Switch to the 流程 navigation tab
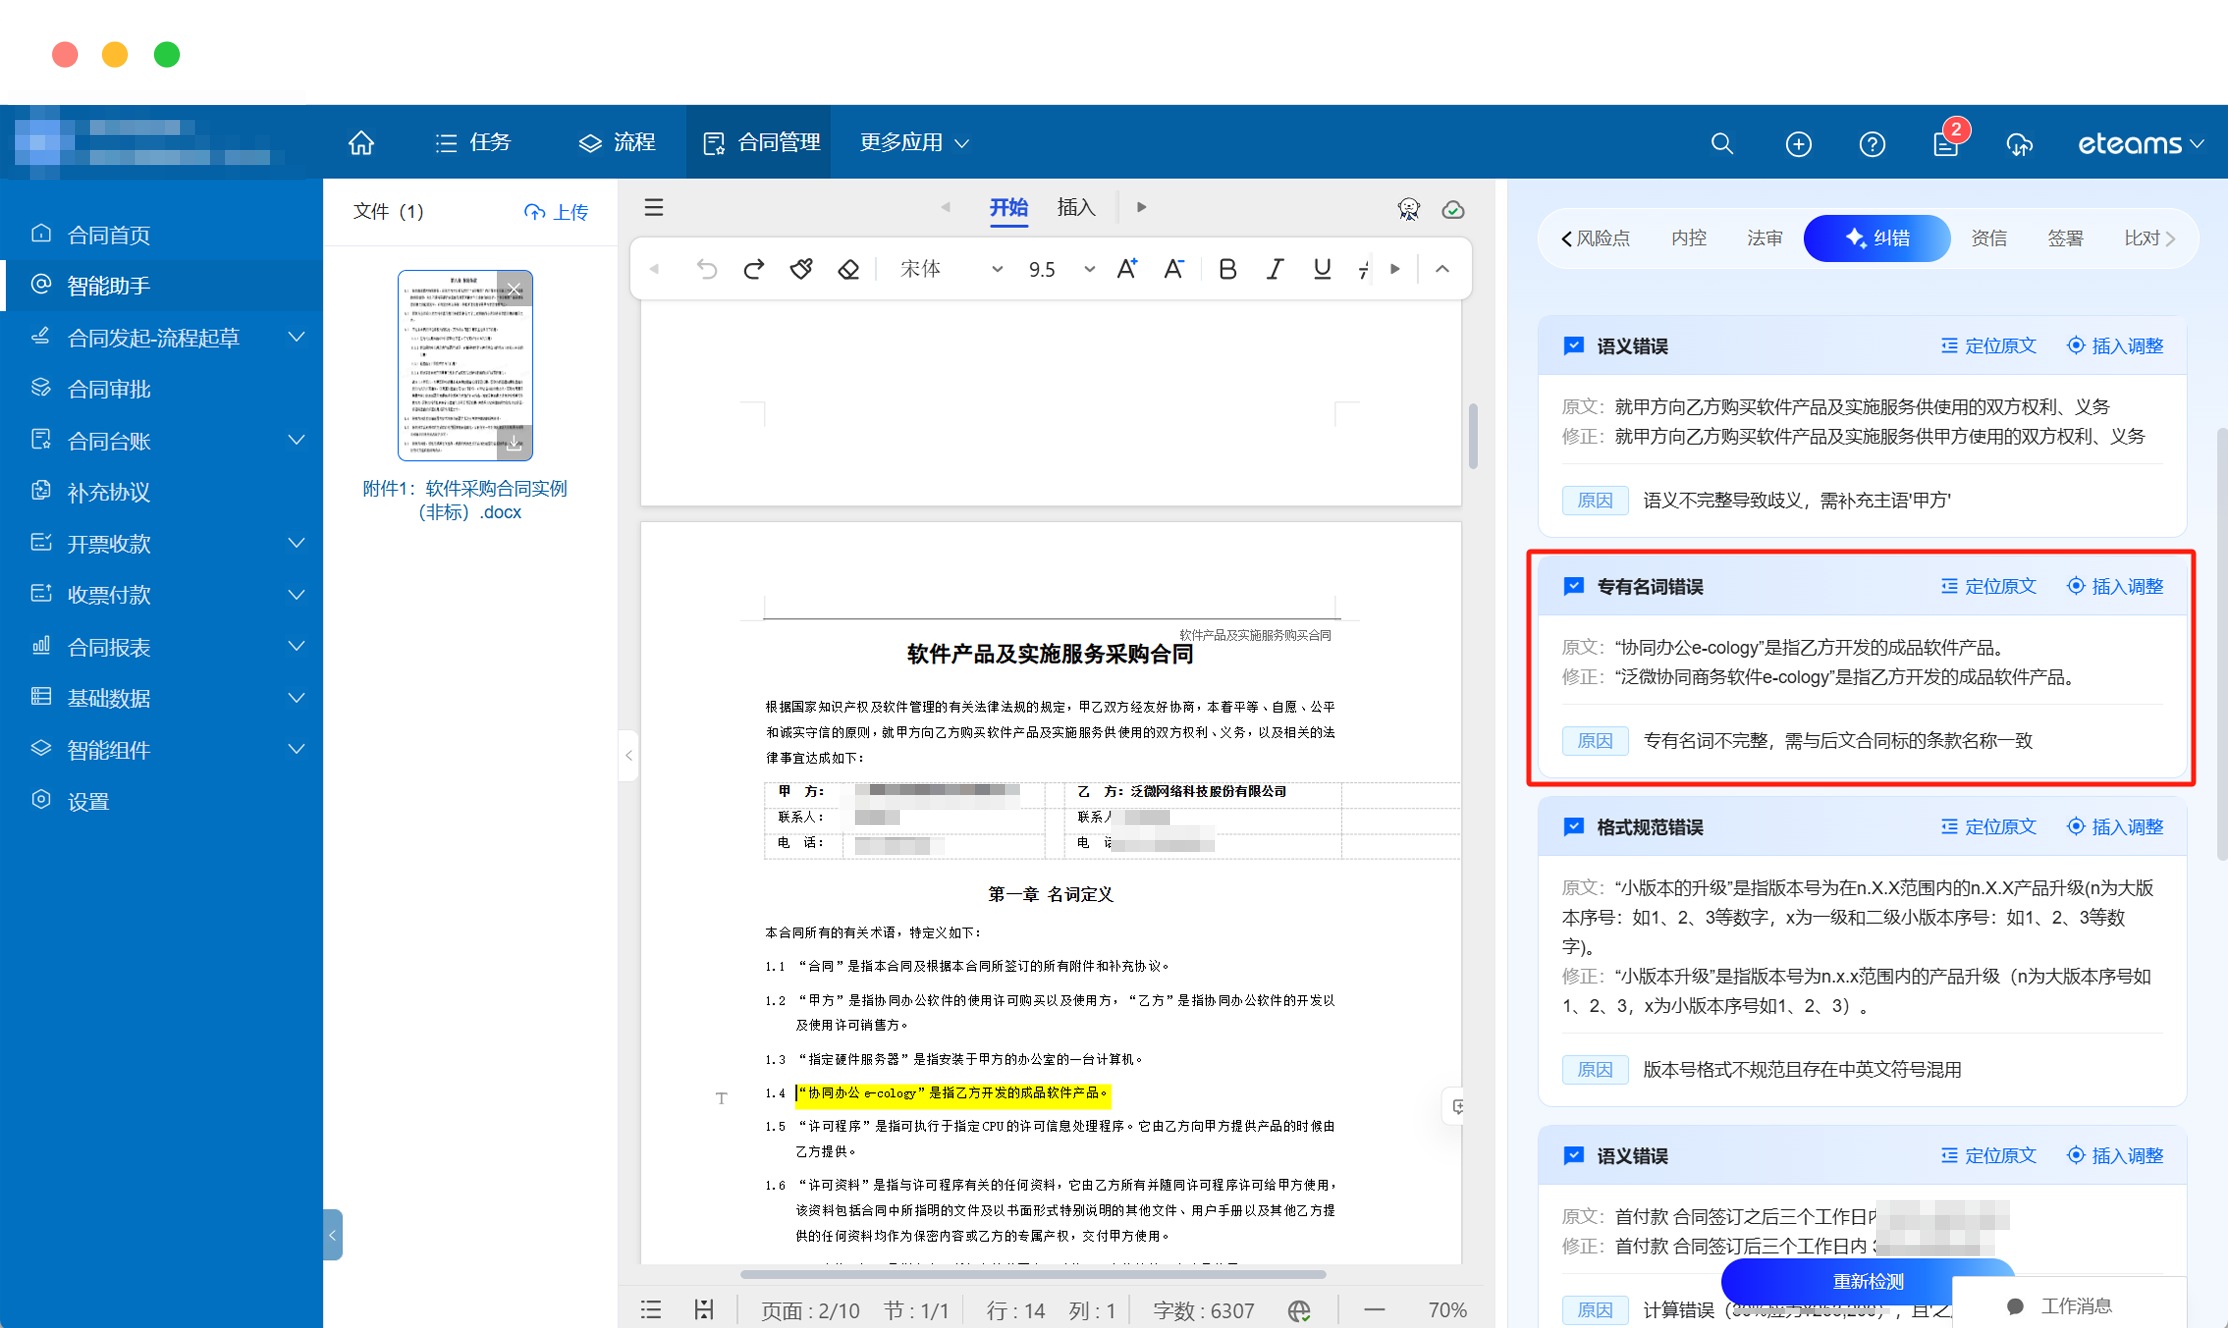Image resolution: width=2228 pixels, height=1328 pixels. (x=617, y=143)
